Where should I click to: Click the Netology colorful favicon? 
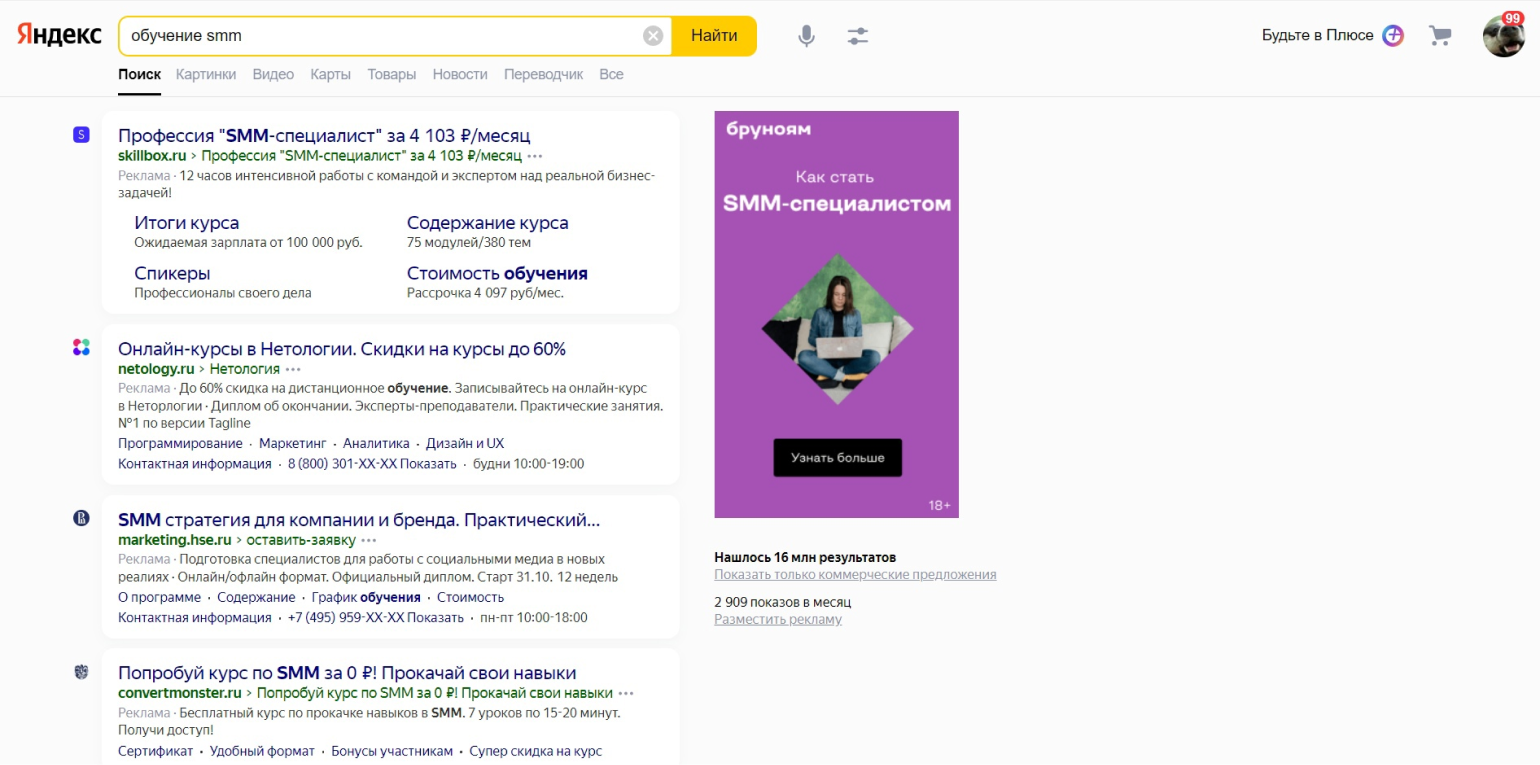point(81,348)
